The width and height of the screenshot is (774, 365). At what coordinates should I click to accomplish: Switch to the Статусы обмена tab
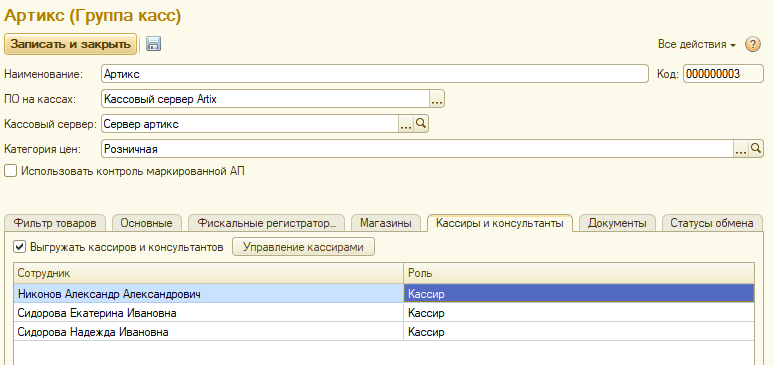click(x=712, y=223)
